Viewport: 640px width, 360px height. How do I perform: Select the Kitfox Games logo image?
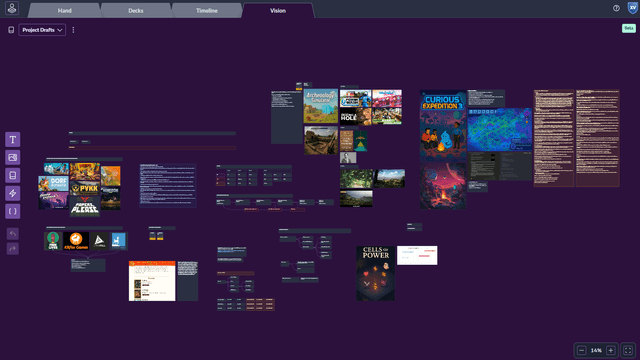76,241
